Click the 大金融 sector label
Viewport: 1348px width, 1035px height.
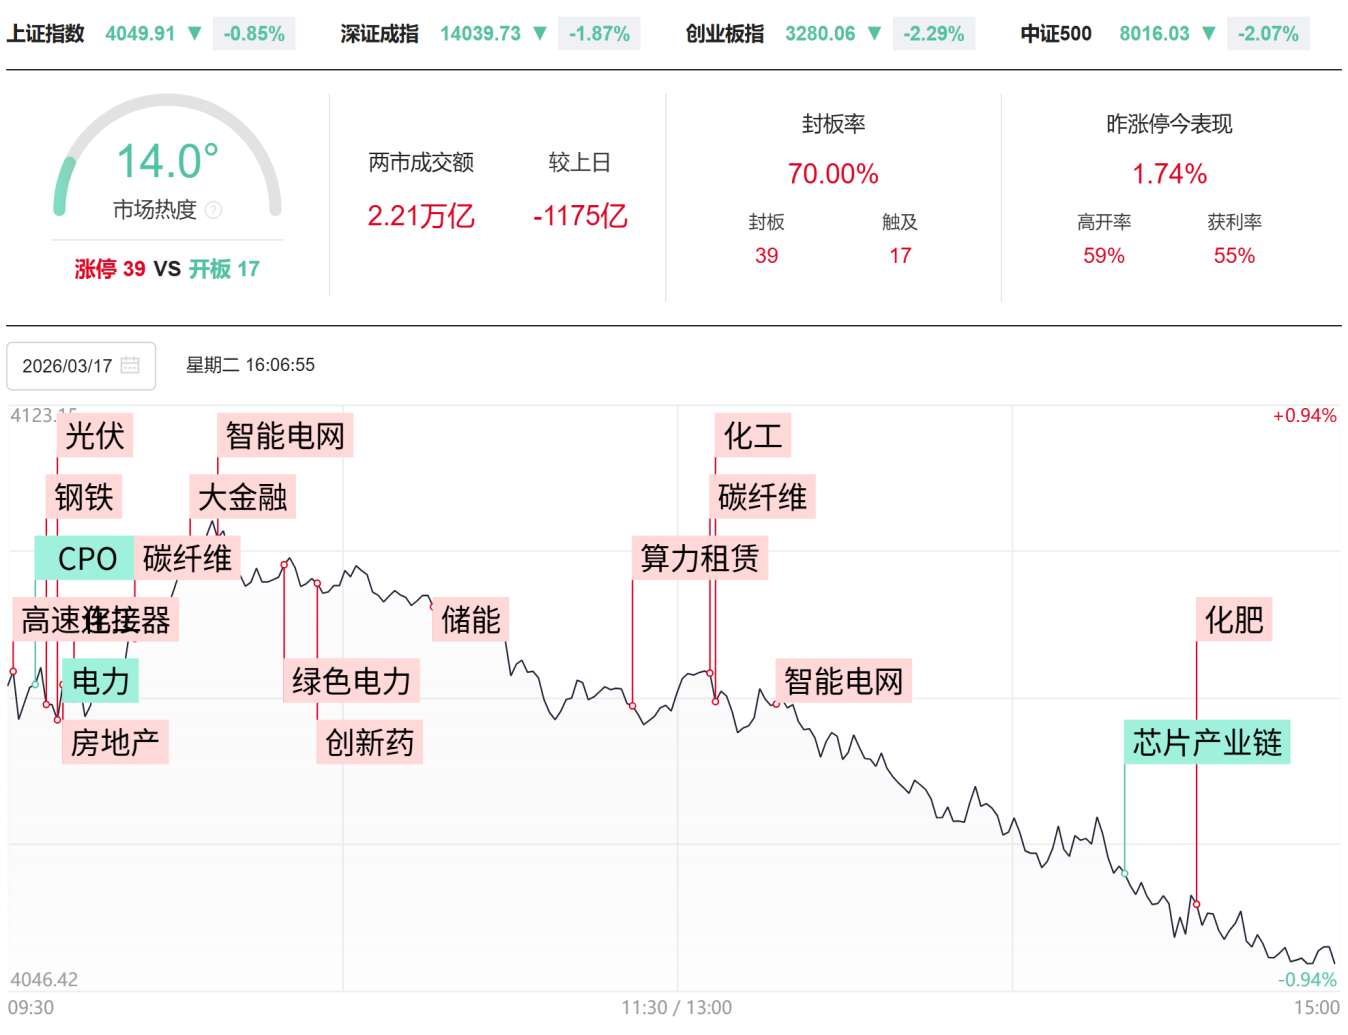pyautogui.click(x=243, y=497)
